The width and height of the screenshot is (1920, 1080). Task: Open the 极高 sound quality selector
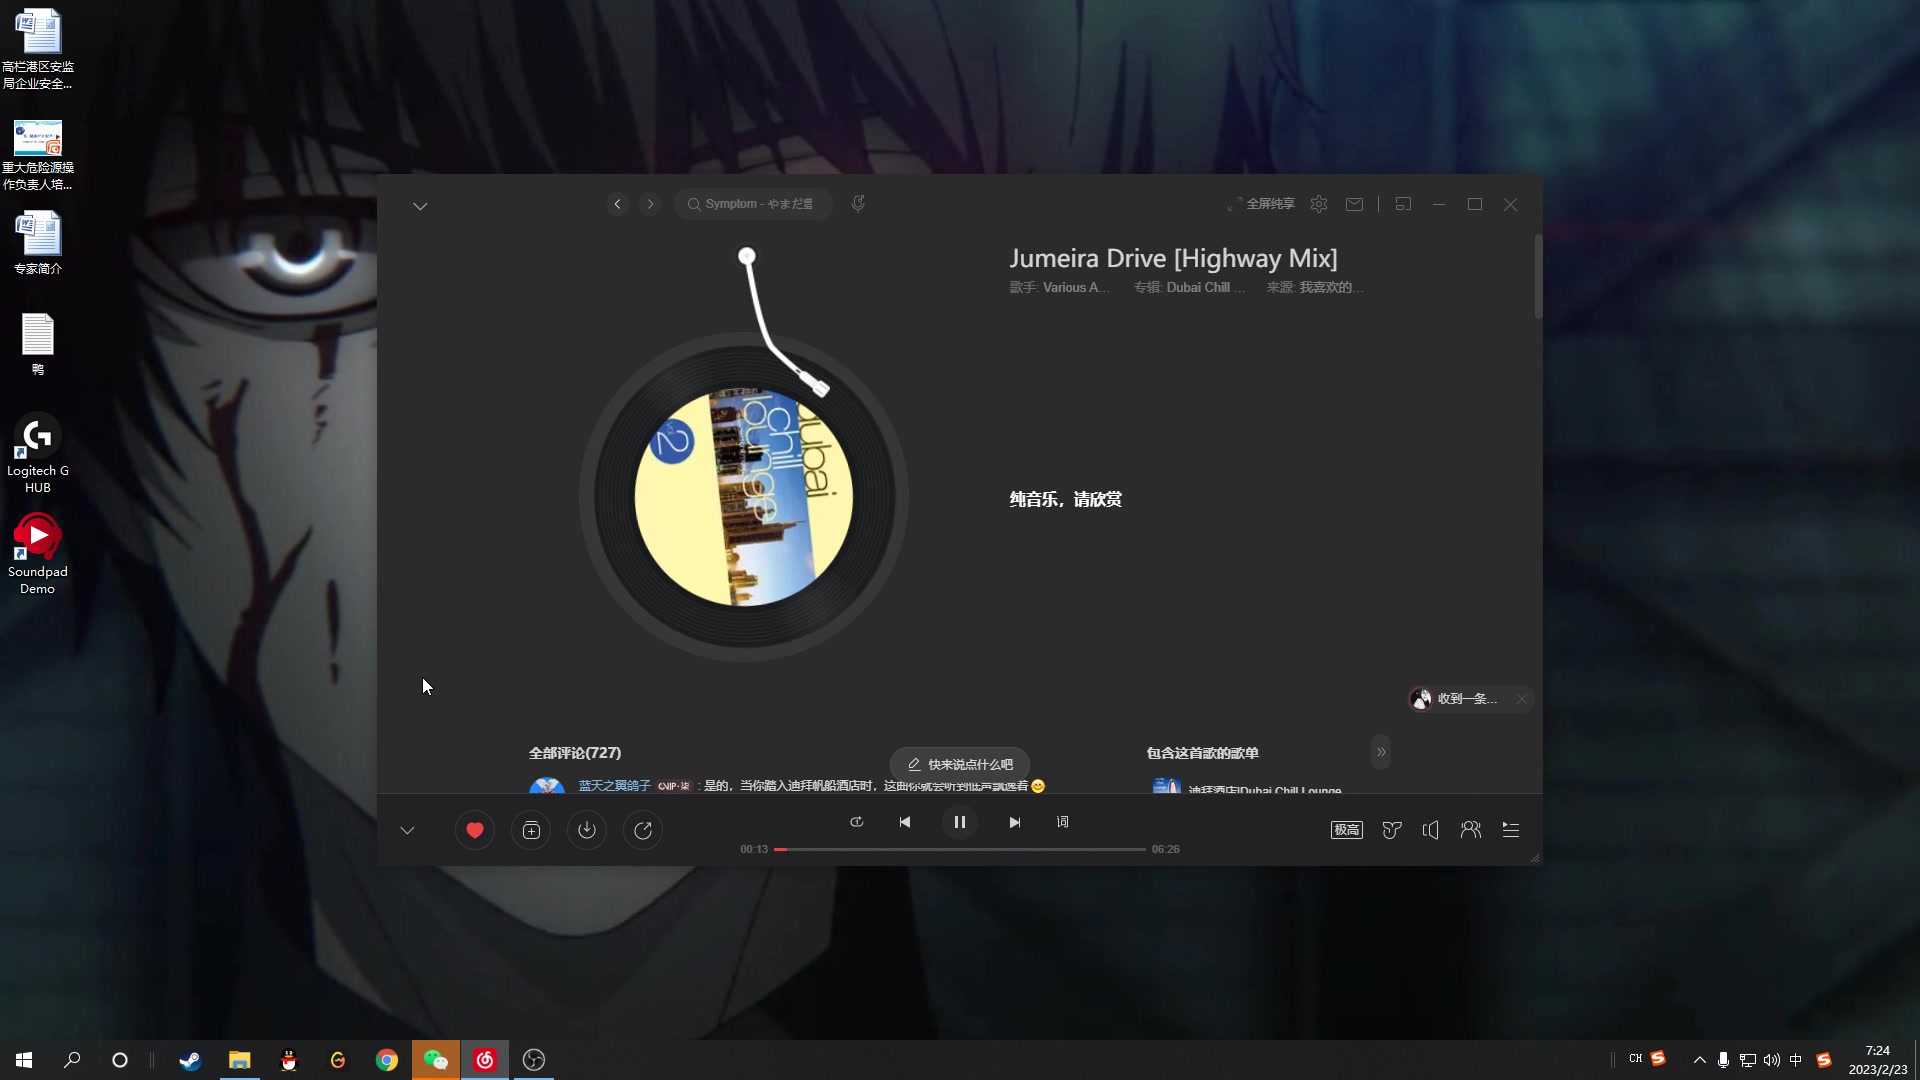point(1346,830)
